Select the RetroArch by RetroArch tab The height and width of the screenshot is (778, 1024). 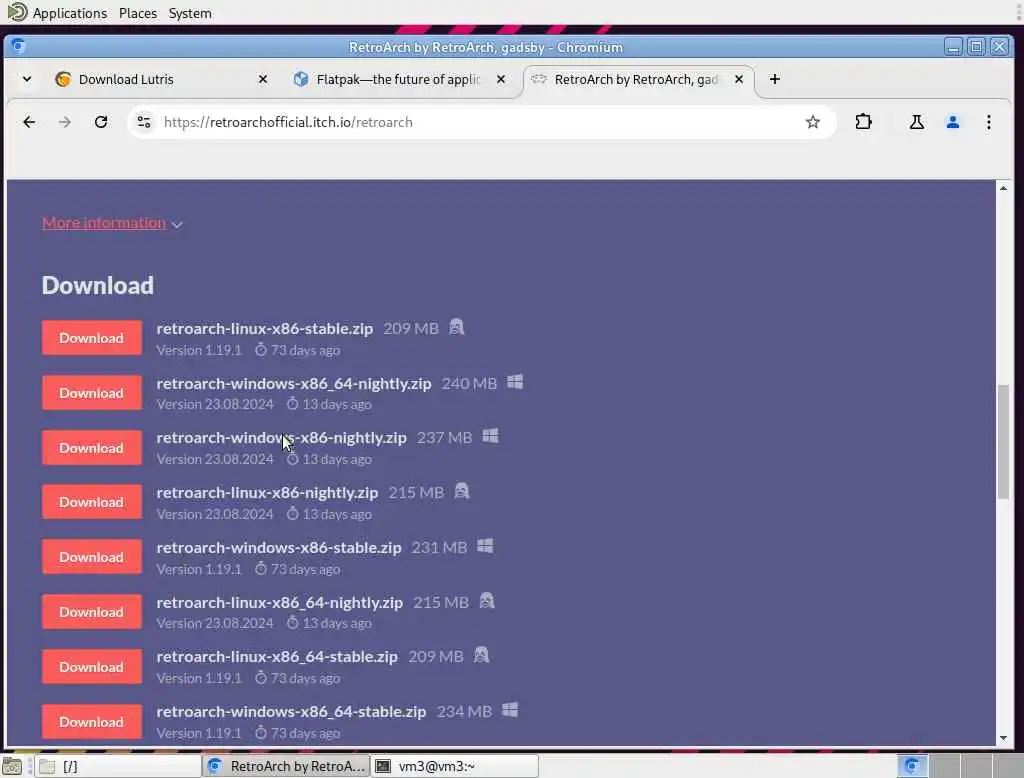coord(638,79)
